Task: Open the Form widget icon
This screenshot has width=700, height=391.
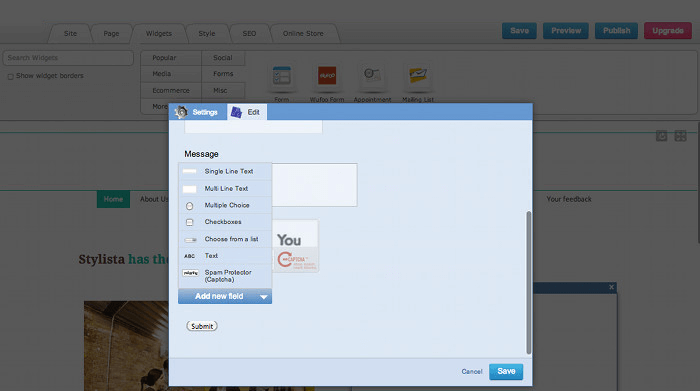Action: [282, 76]
